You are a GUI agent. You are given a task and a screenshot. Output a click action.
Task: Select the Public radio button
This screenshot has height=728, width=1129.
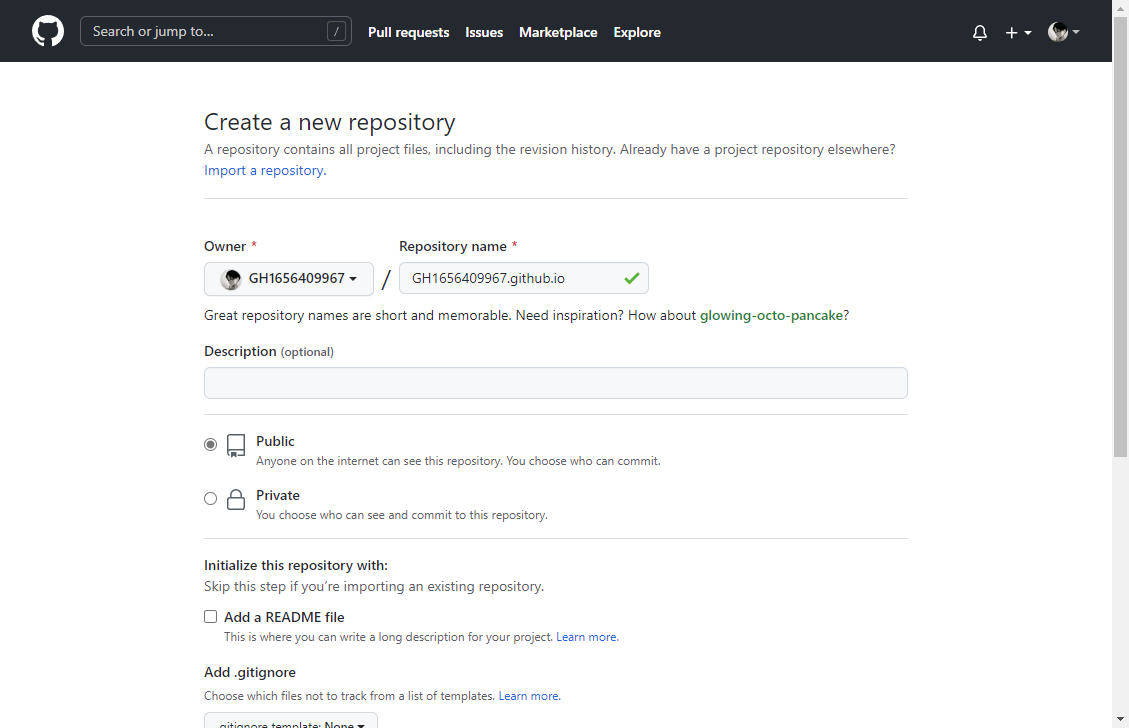pos(210,445)
